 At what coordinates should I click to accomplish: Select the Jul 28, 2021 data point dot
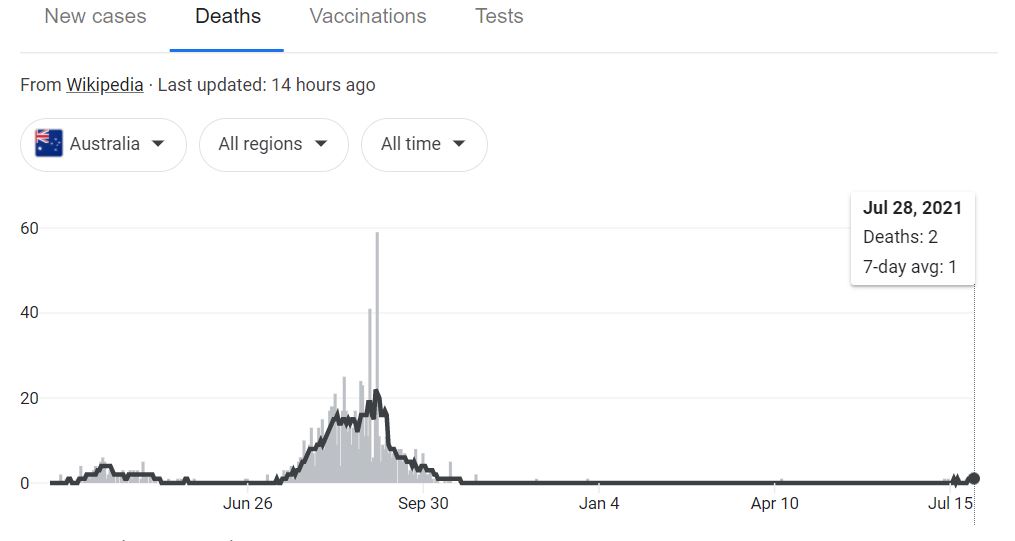pyautogui.click(x=974, y=479)
